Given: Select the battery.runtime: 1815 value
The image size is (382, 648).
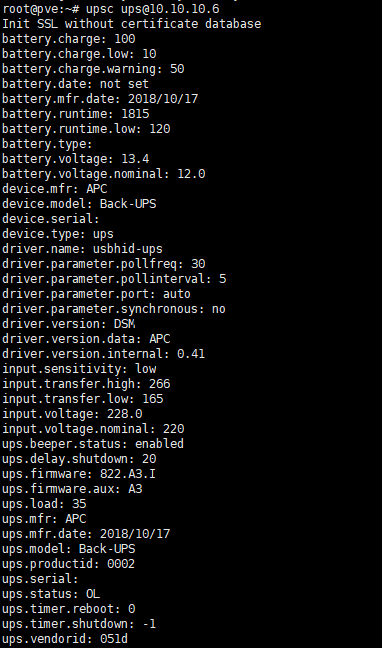Looking at the screenshot, I should click(136, 114).
